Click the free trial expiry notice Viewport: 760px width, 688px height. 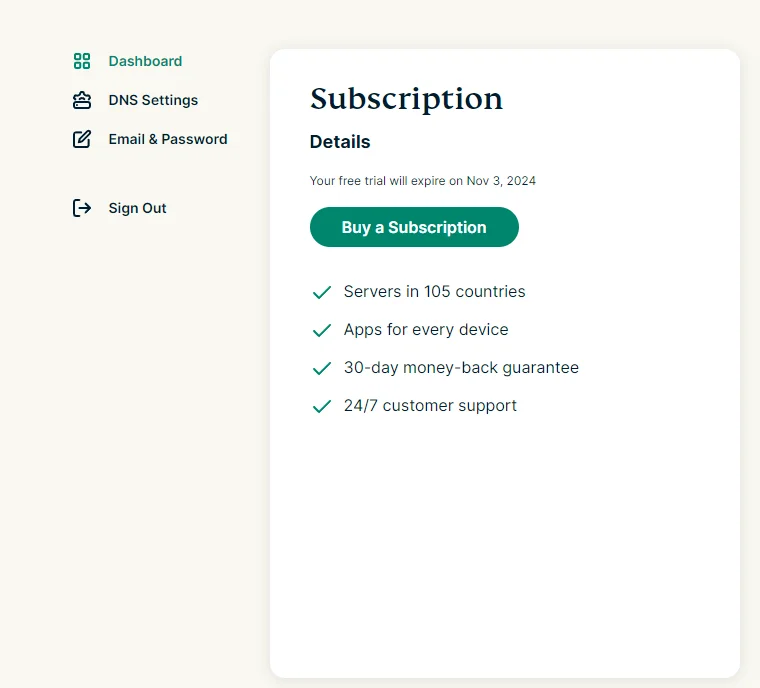click(x=423, y=181)
